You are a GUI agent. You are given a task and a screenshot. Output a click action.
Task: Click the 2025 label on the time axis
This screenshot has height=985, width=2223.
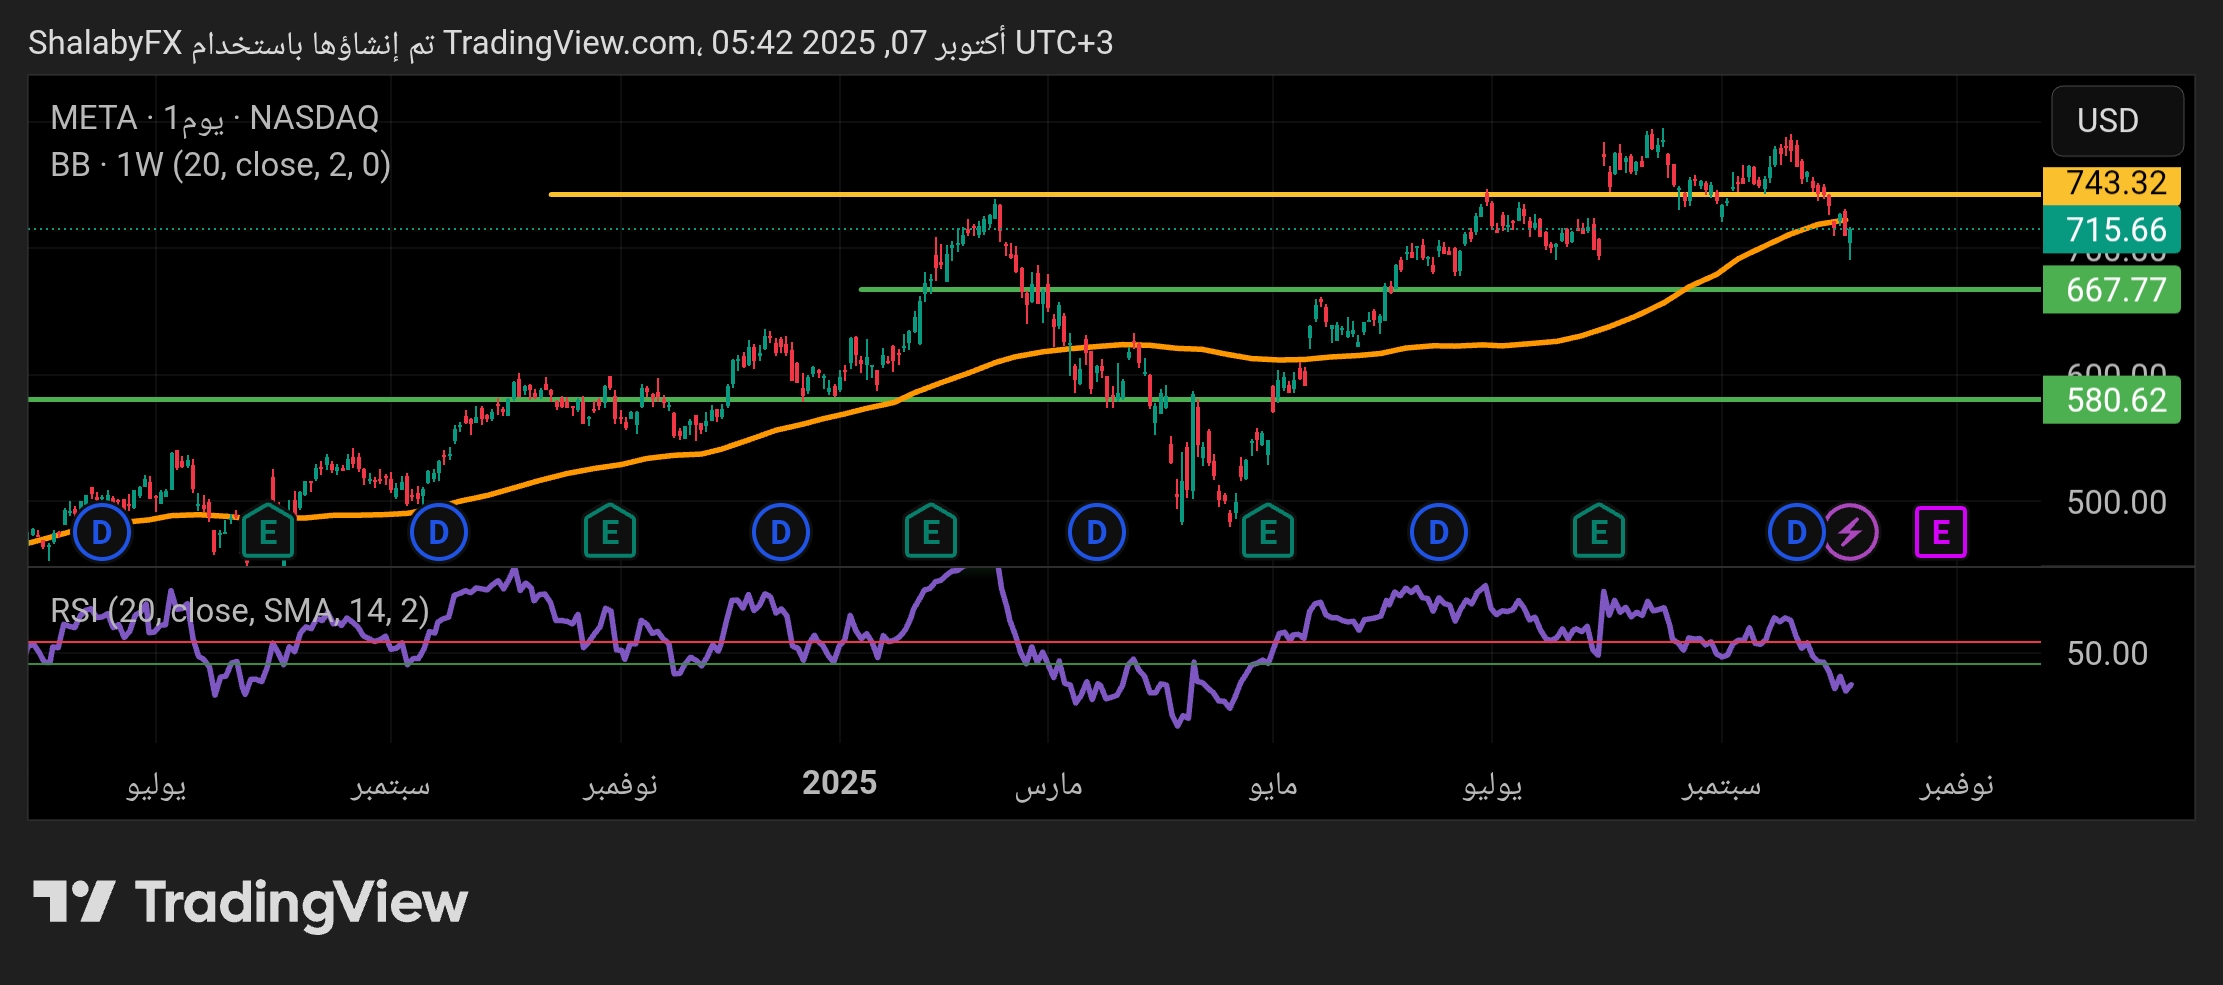(839, 783)
